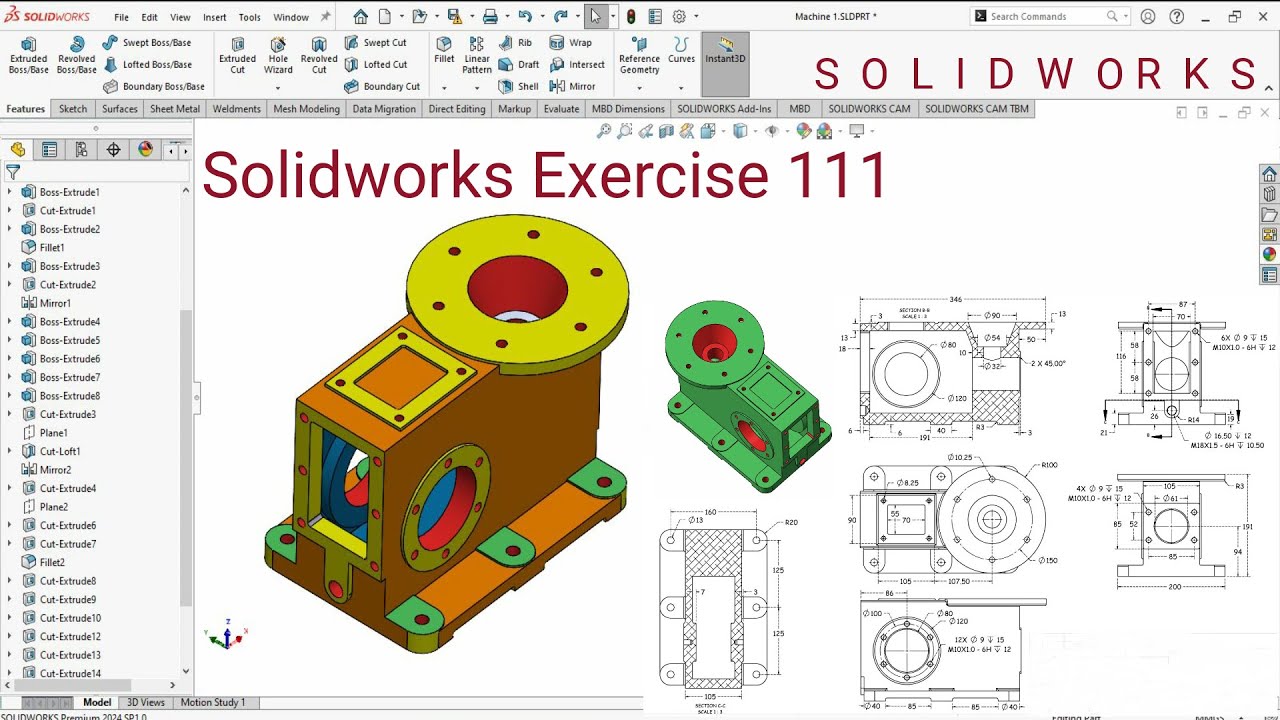Expand the Cut-Extrude1 feature
This screenshot has height=720, width=1280.
pyautogui.click(x=10, y=211)
